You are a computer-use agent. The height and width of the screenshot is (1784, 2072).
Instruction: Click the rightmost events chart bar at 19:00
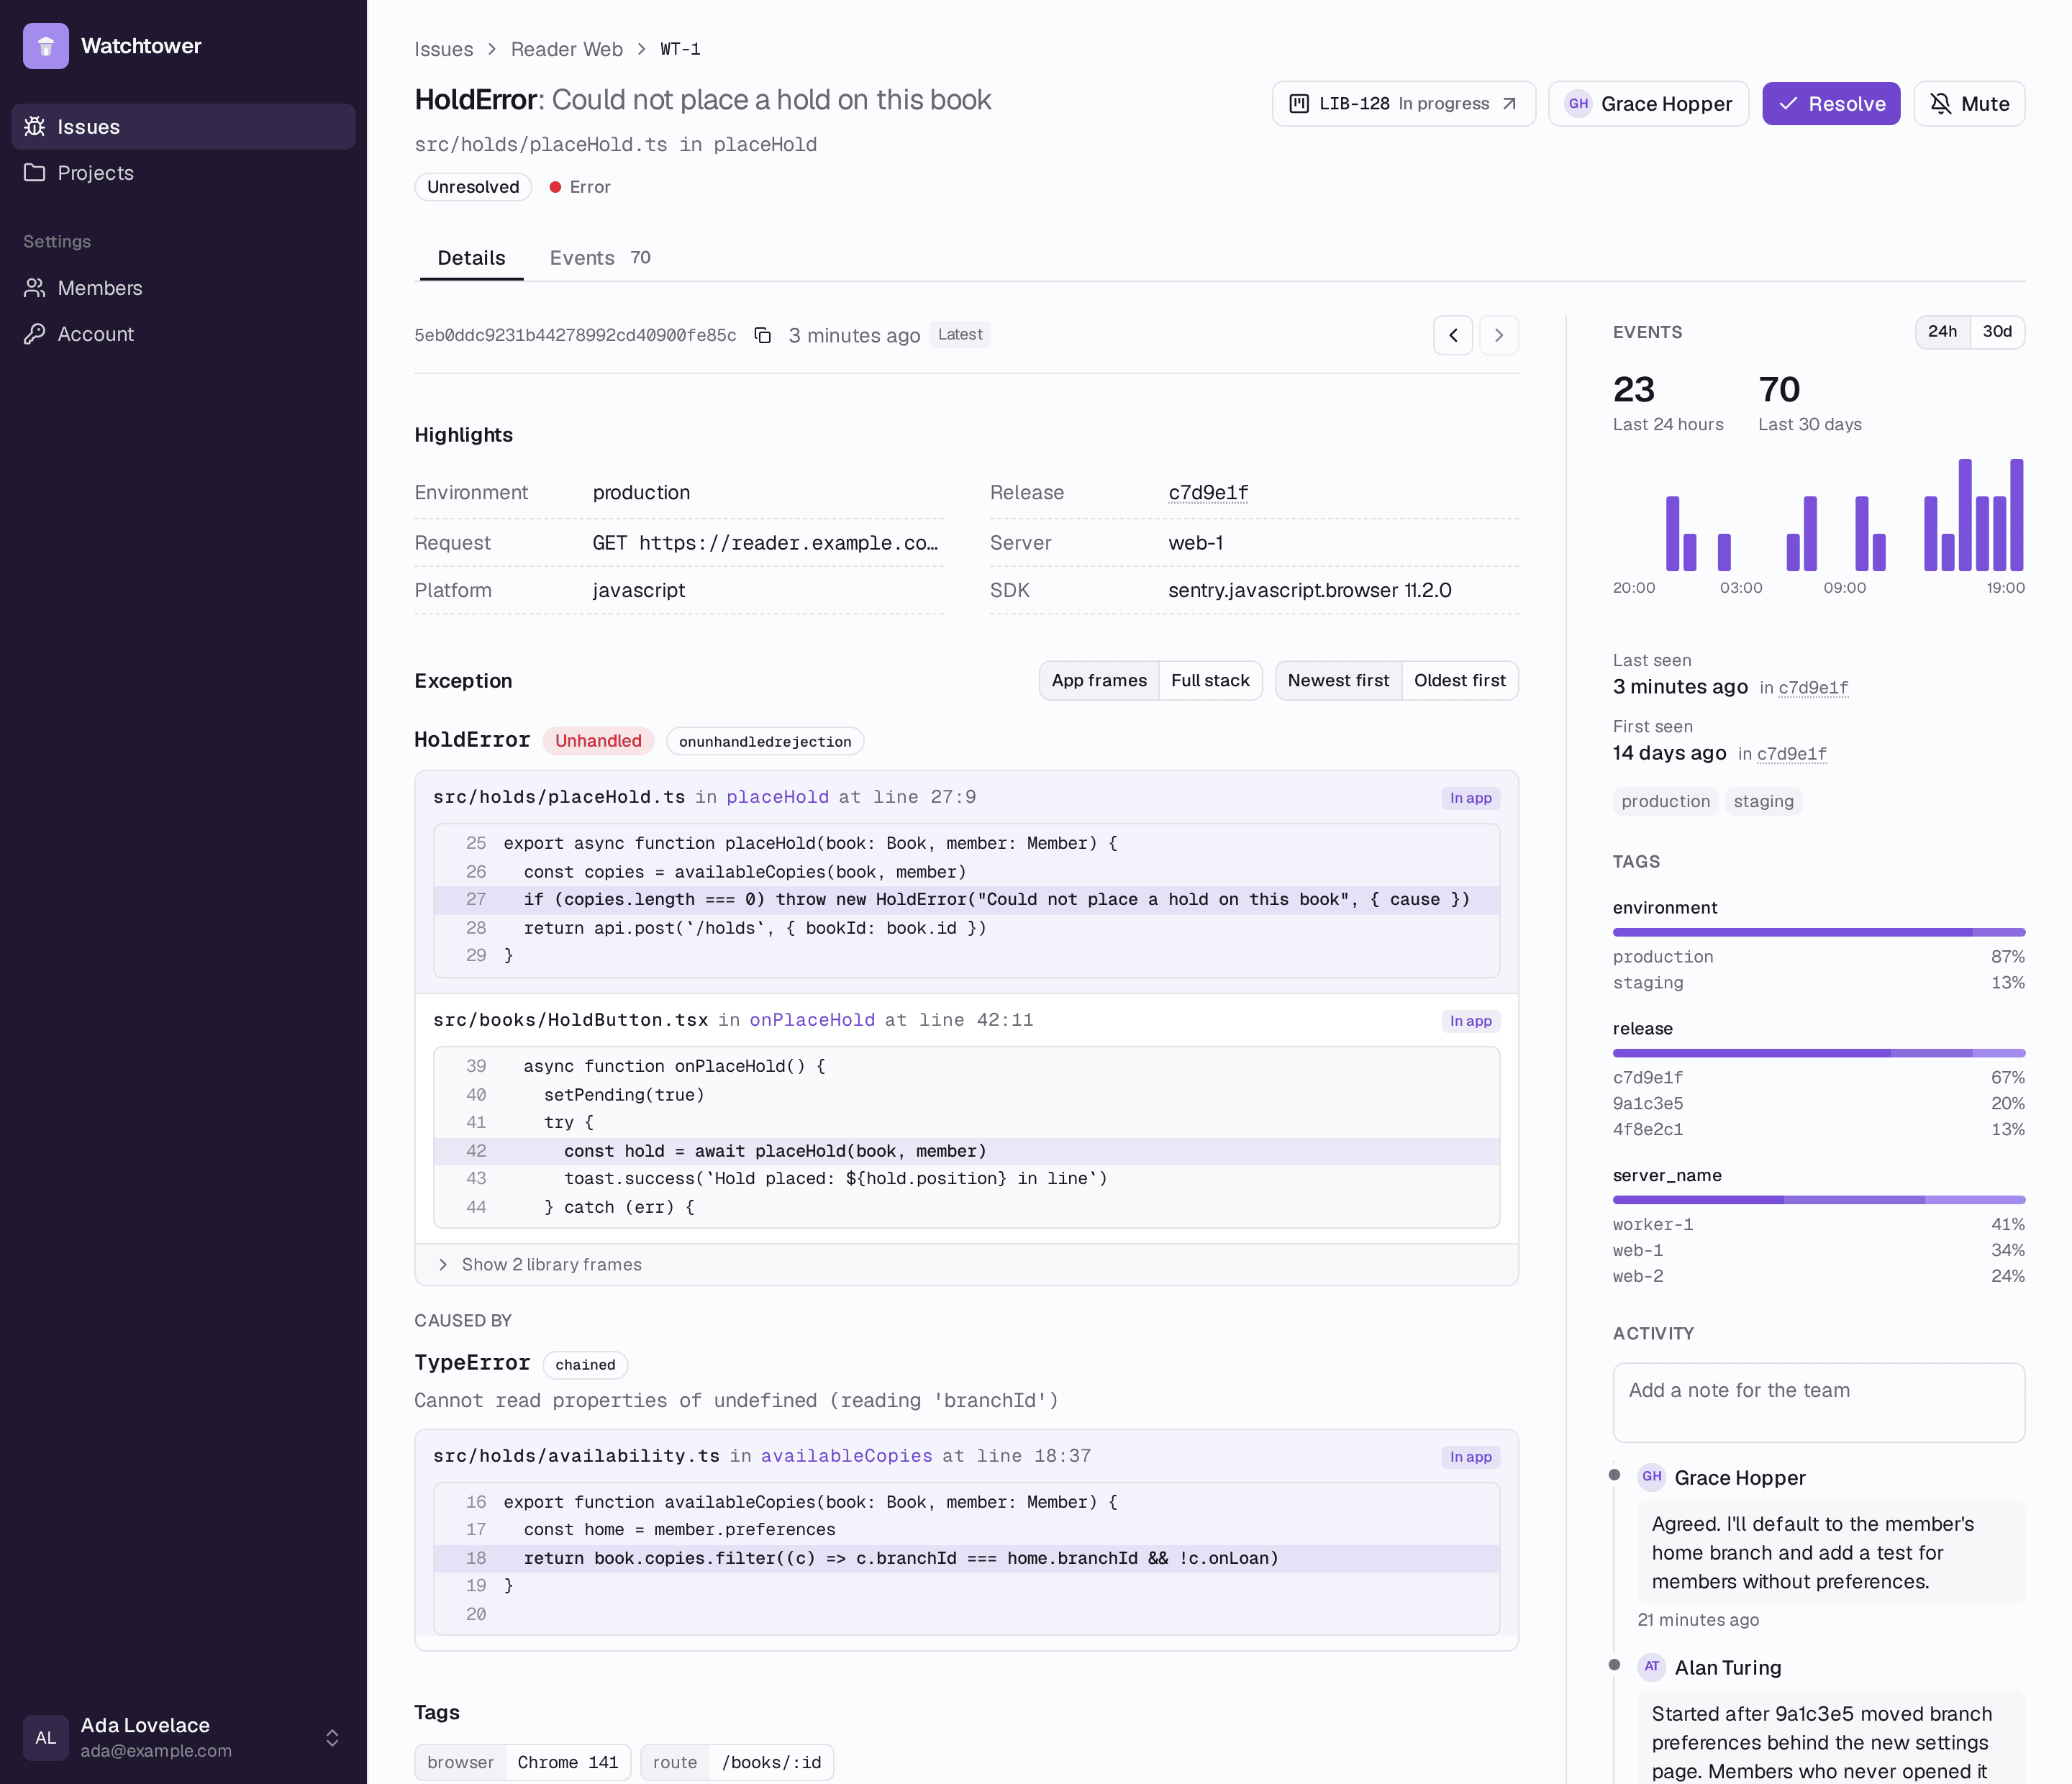click(x=2016, y=515)
